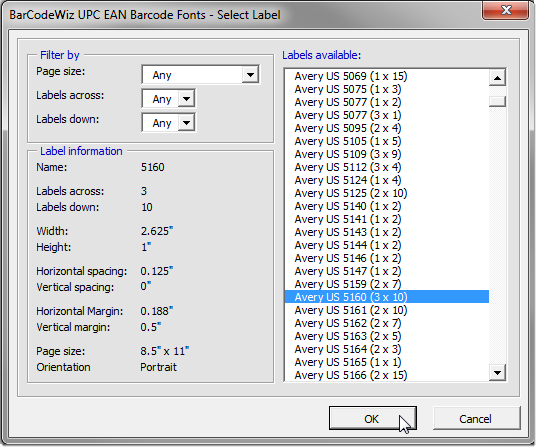Close the Select Label dialog
The height and width of the screenshot is (448, 538).
pos(506,10)
